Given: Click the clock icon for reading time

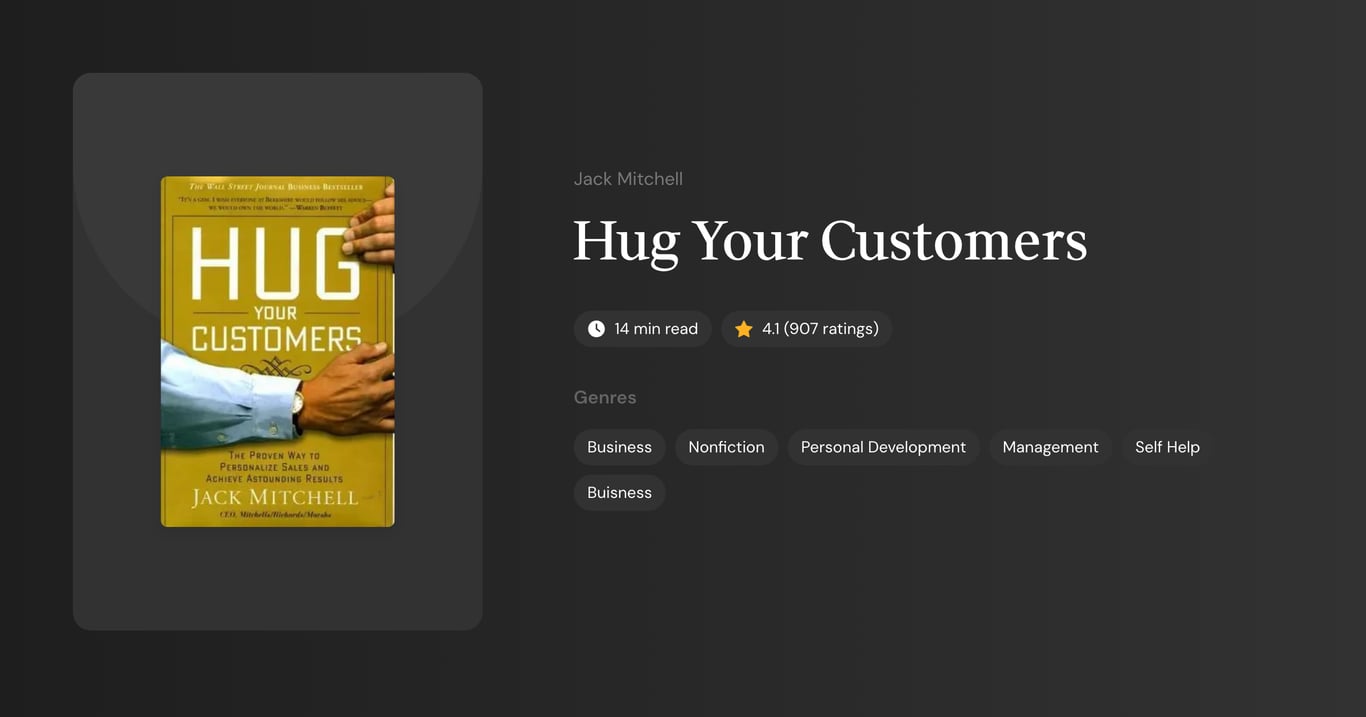Looking at the screenshot, I should [595, 328].
